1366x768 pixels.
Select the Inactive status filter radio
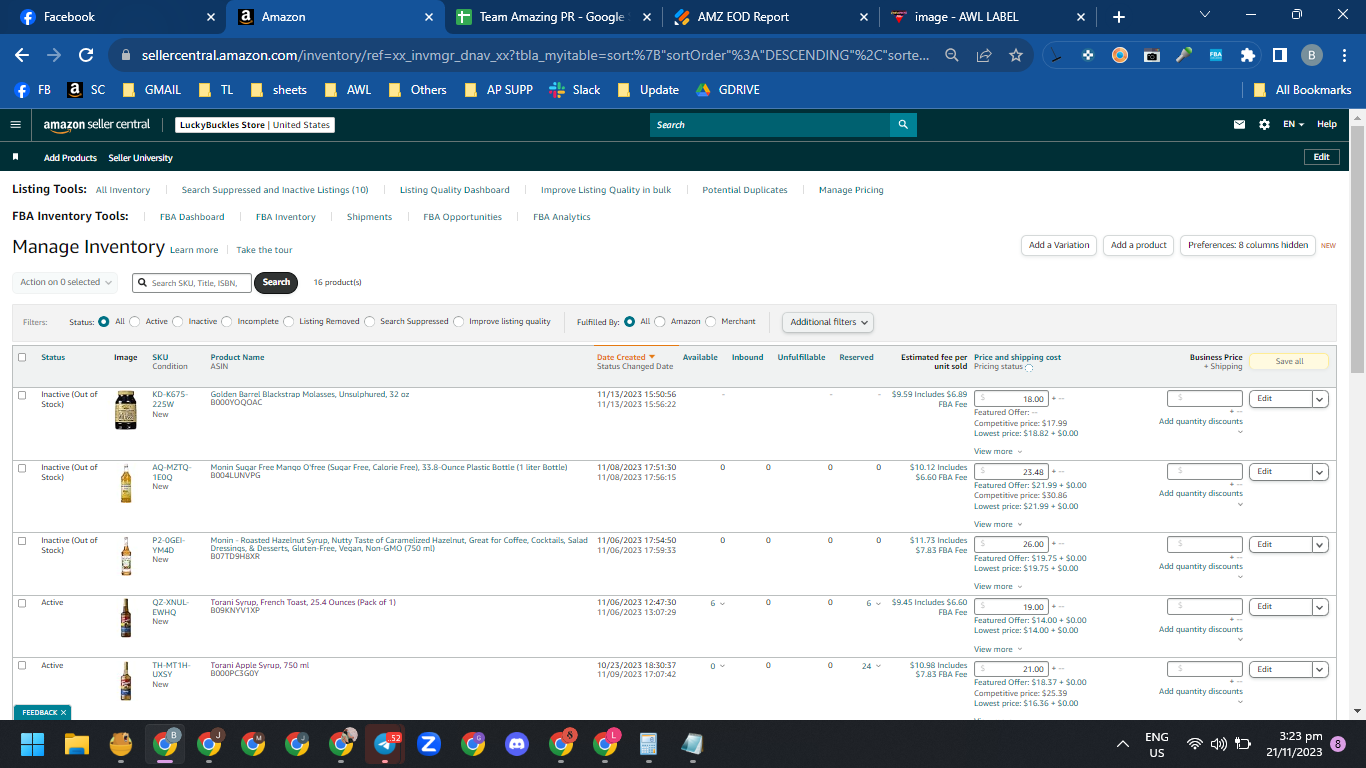tap(178, 322)
